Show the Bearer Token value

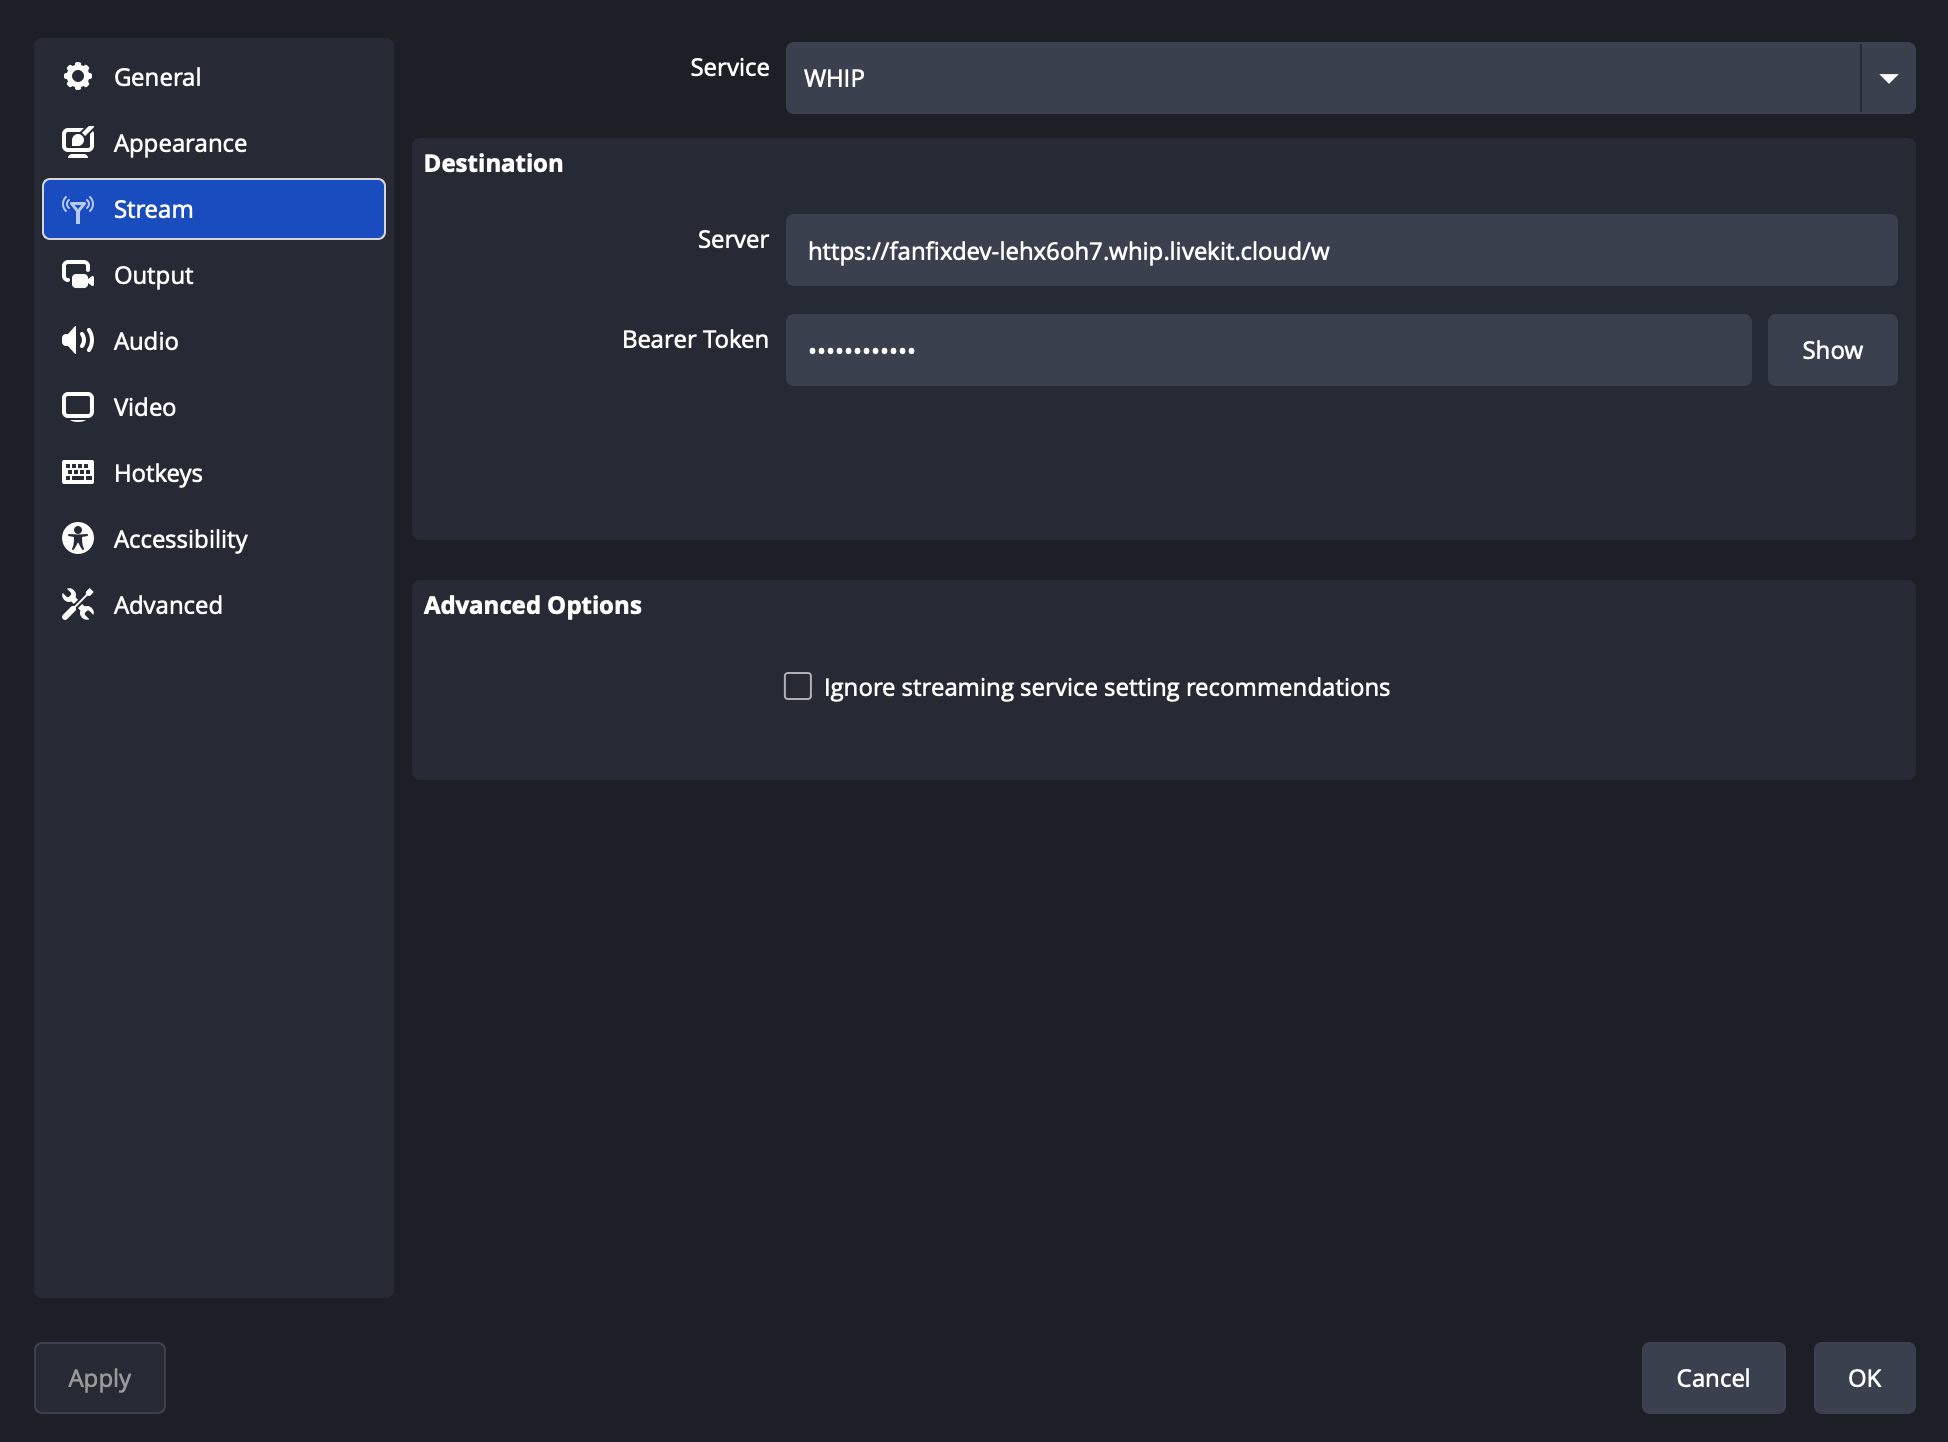tap(1831, 350)
